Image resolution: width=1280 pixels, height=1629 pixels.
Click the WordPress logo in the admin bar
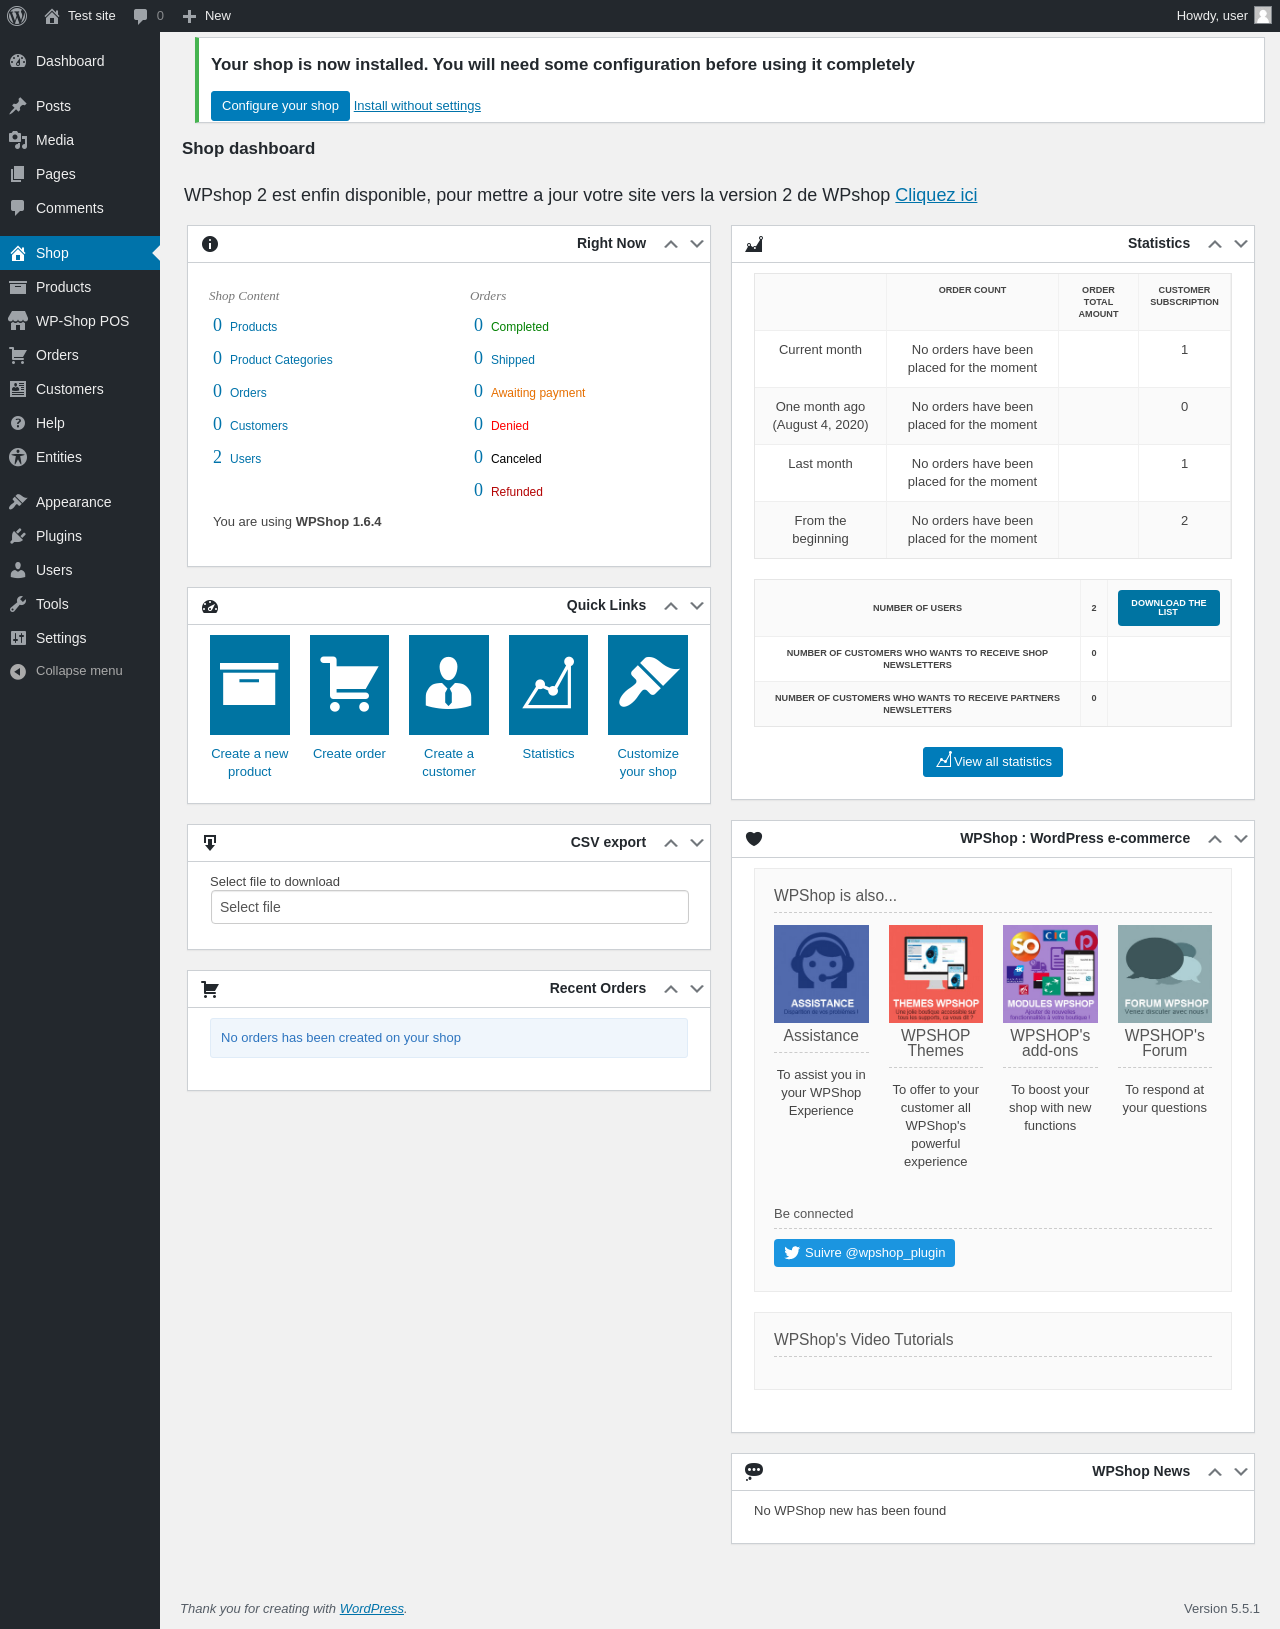pos(17,16)
